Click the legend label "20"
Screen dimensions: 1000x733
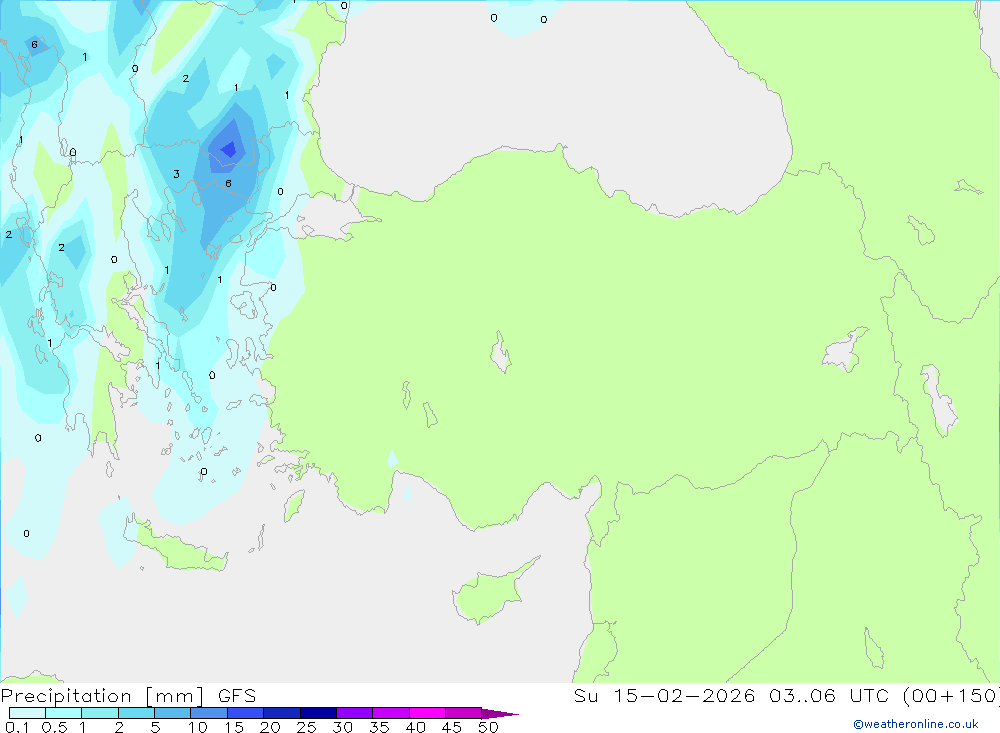pos(270,727)
